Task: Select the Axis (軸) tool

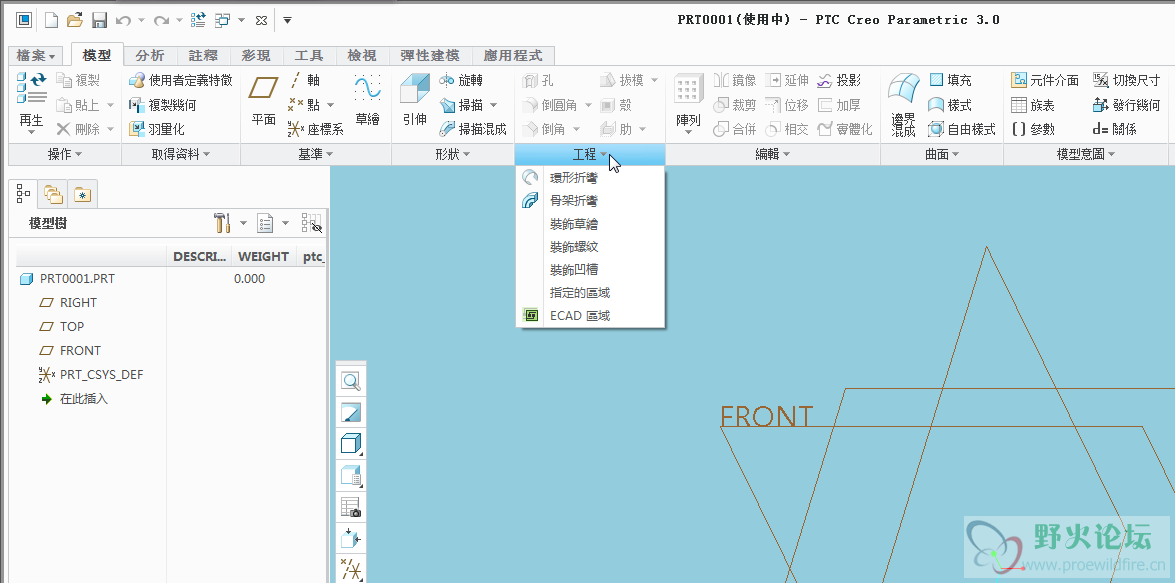Action: click(305, 80)
